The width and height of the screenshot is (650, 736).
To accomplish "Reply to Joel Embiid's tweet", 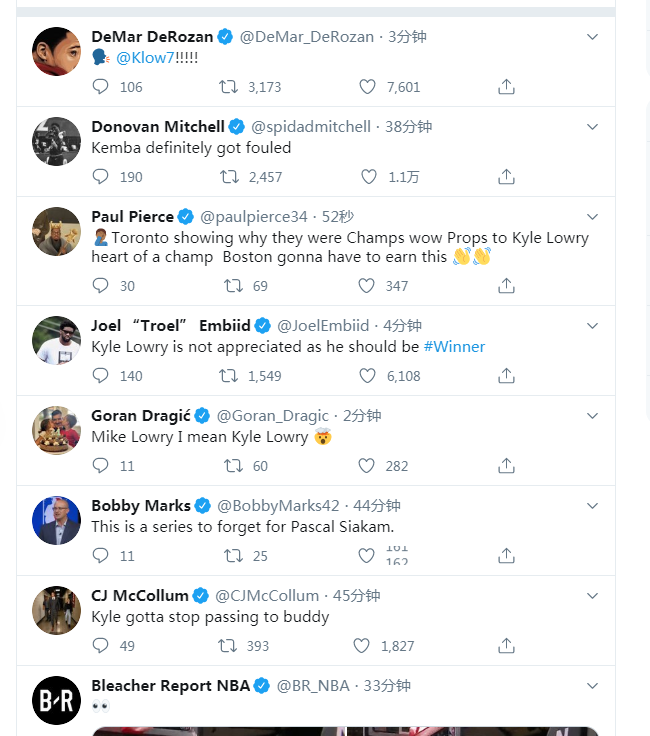I will click(100, 376).
